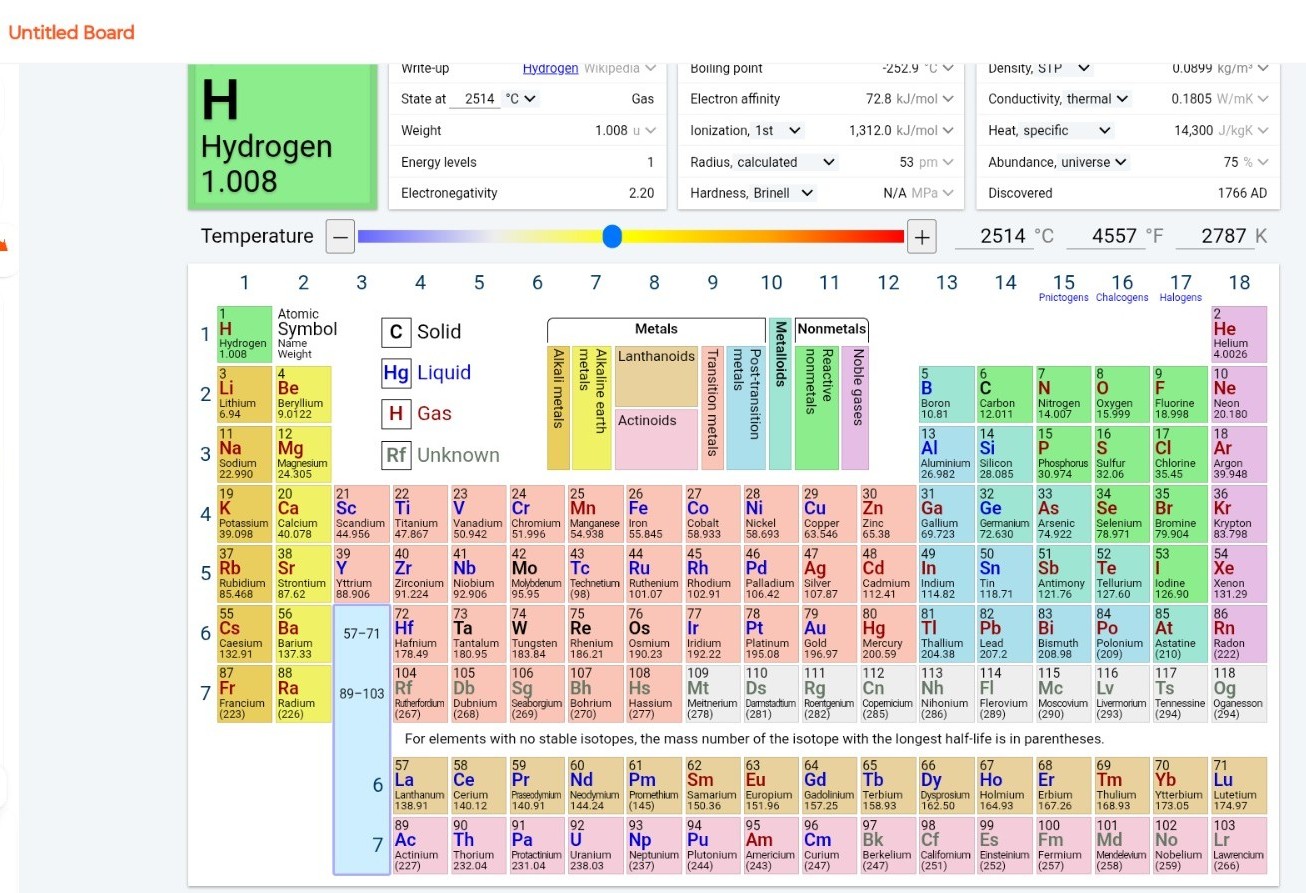
Task: Select the Lanthanoids legend box
Action: pos(656,376)
